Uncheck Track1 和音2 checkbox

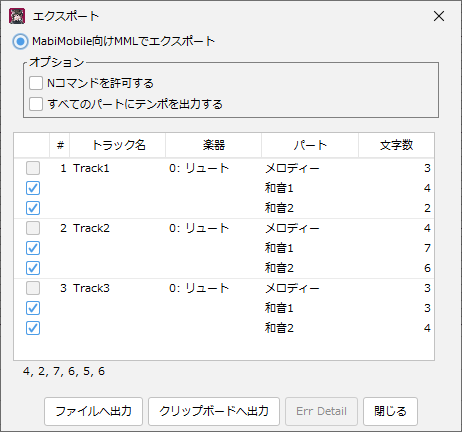(33, 208)
